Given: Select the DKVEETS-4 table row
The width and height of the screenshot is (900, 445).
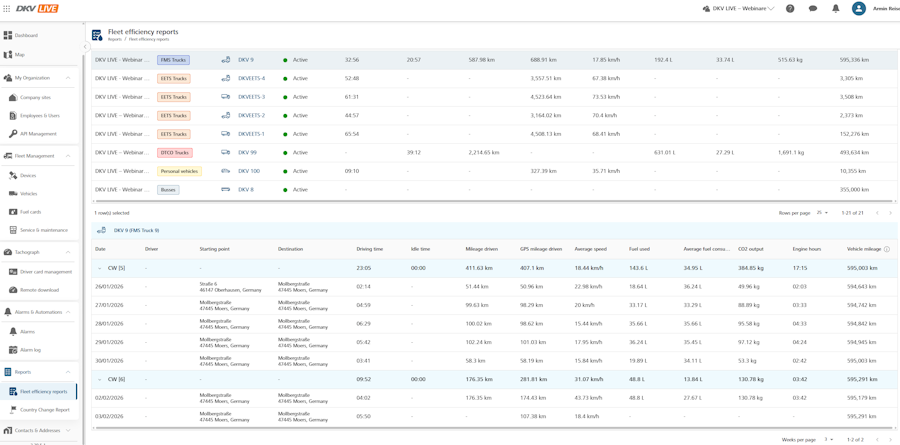Looking at the screenshot, I should pyautogui.click(x=494, y=79).
